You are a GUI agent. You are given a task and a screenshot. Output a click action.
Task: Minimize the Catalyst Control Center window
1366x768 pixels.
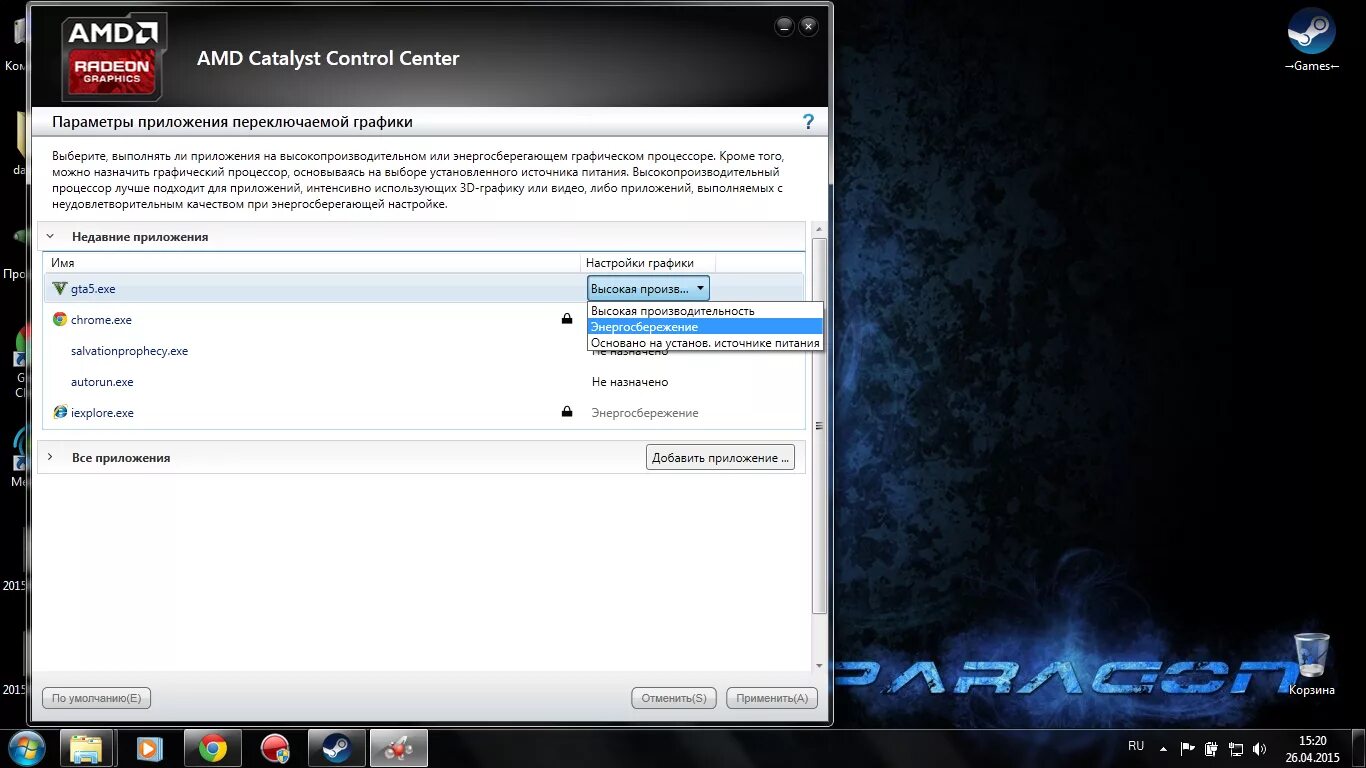click(785, 26)
